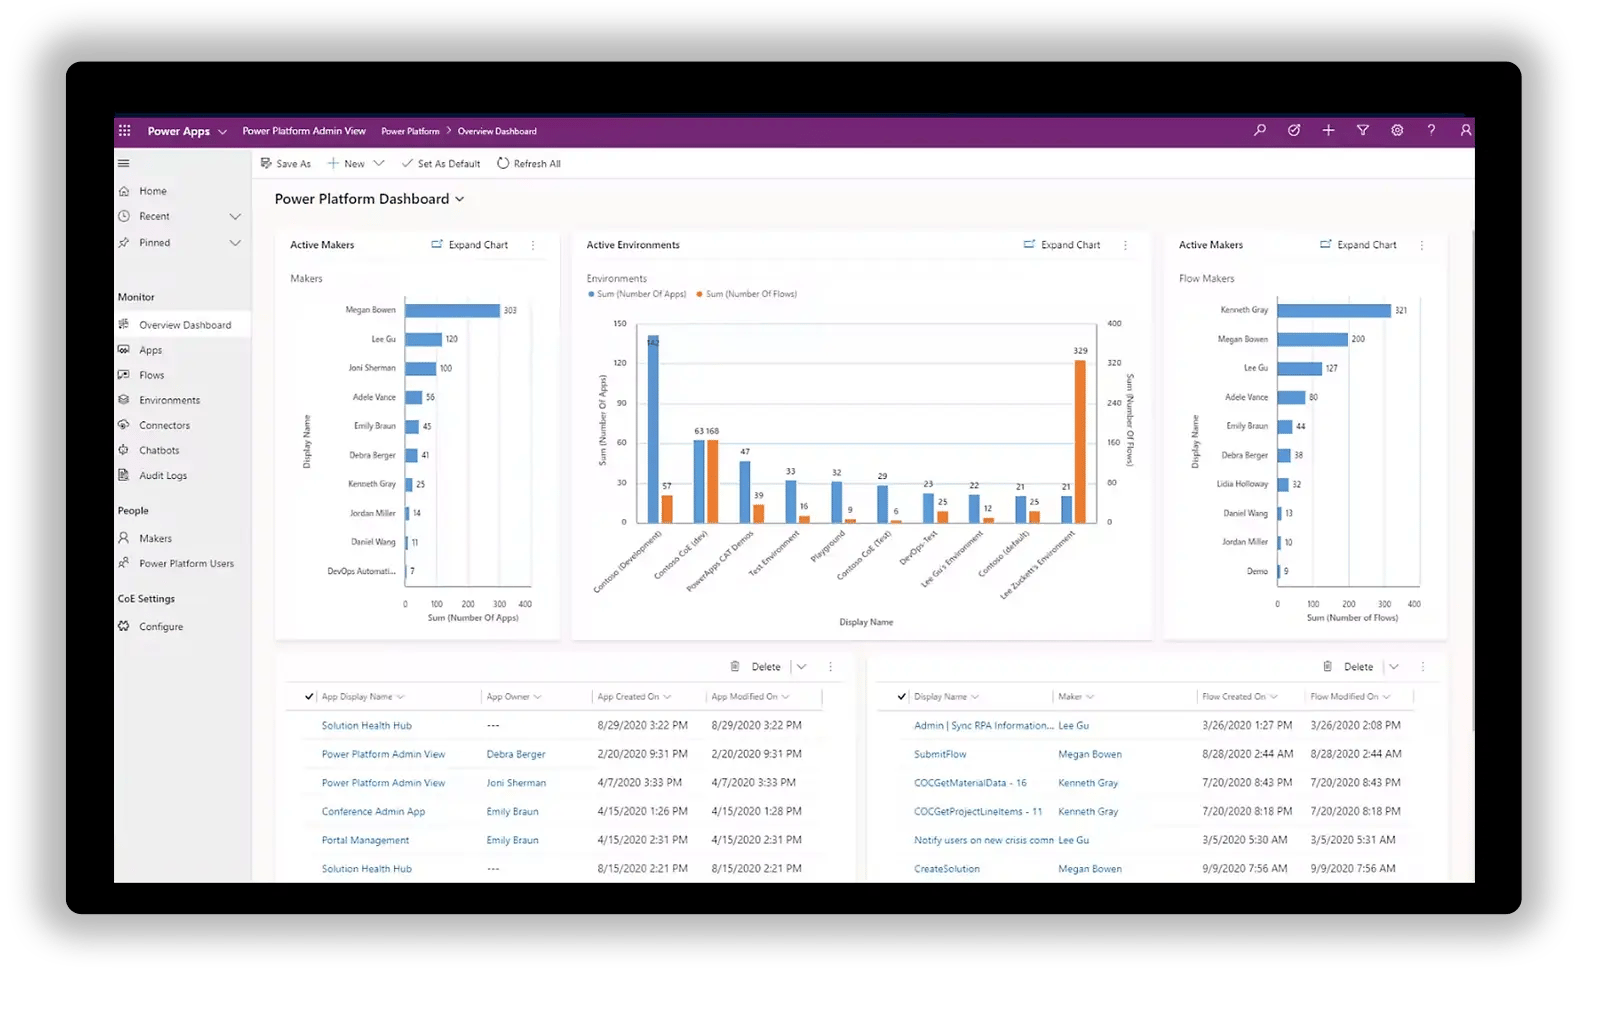Open advanced find filter icon in header

click(x=1362, y=131)
